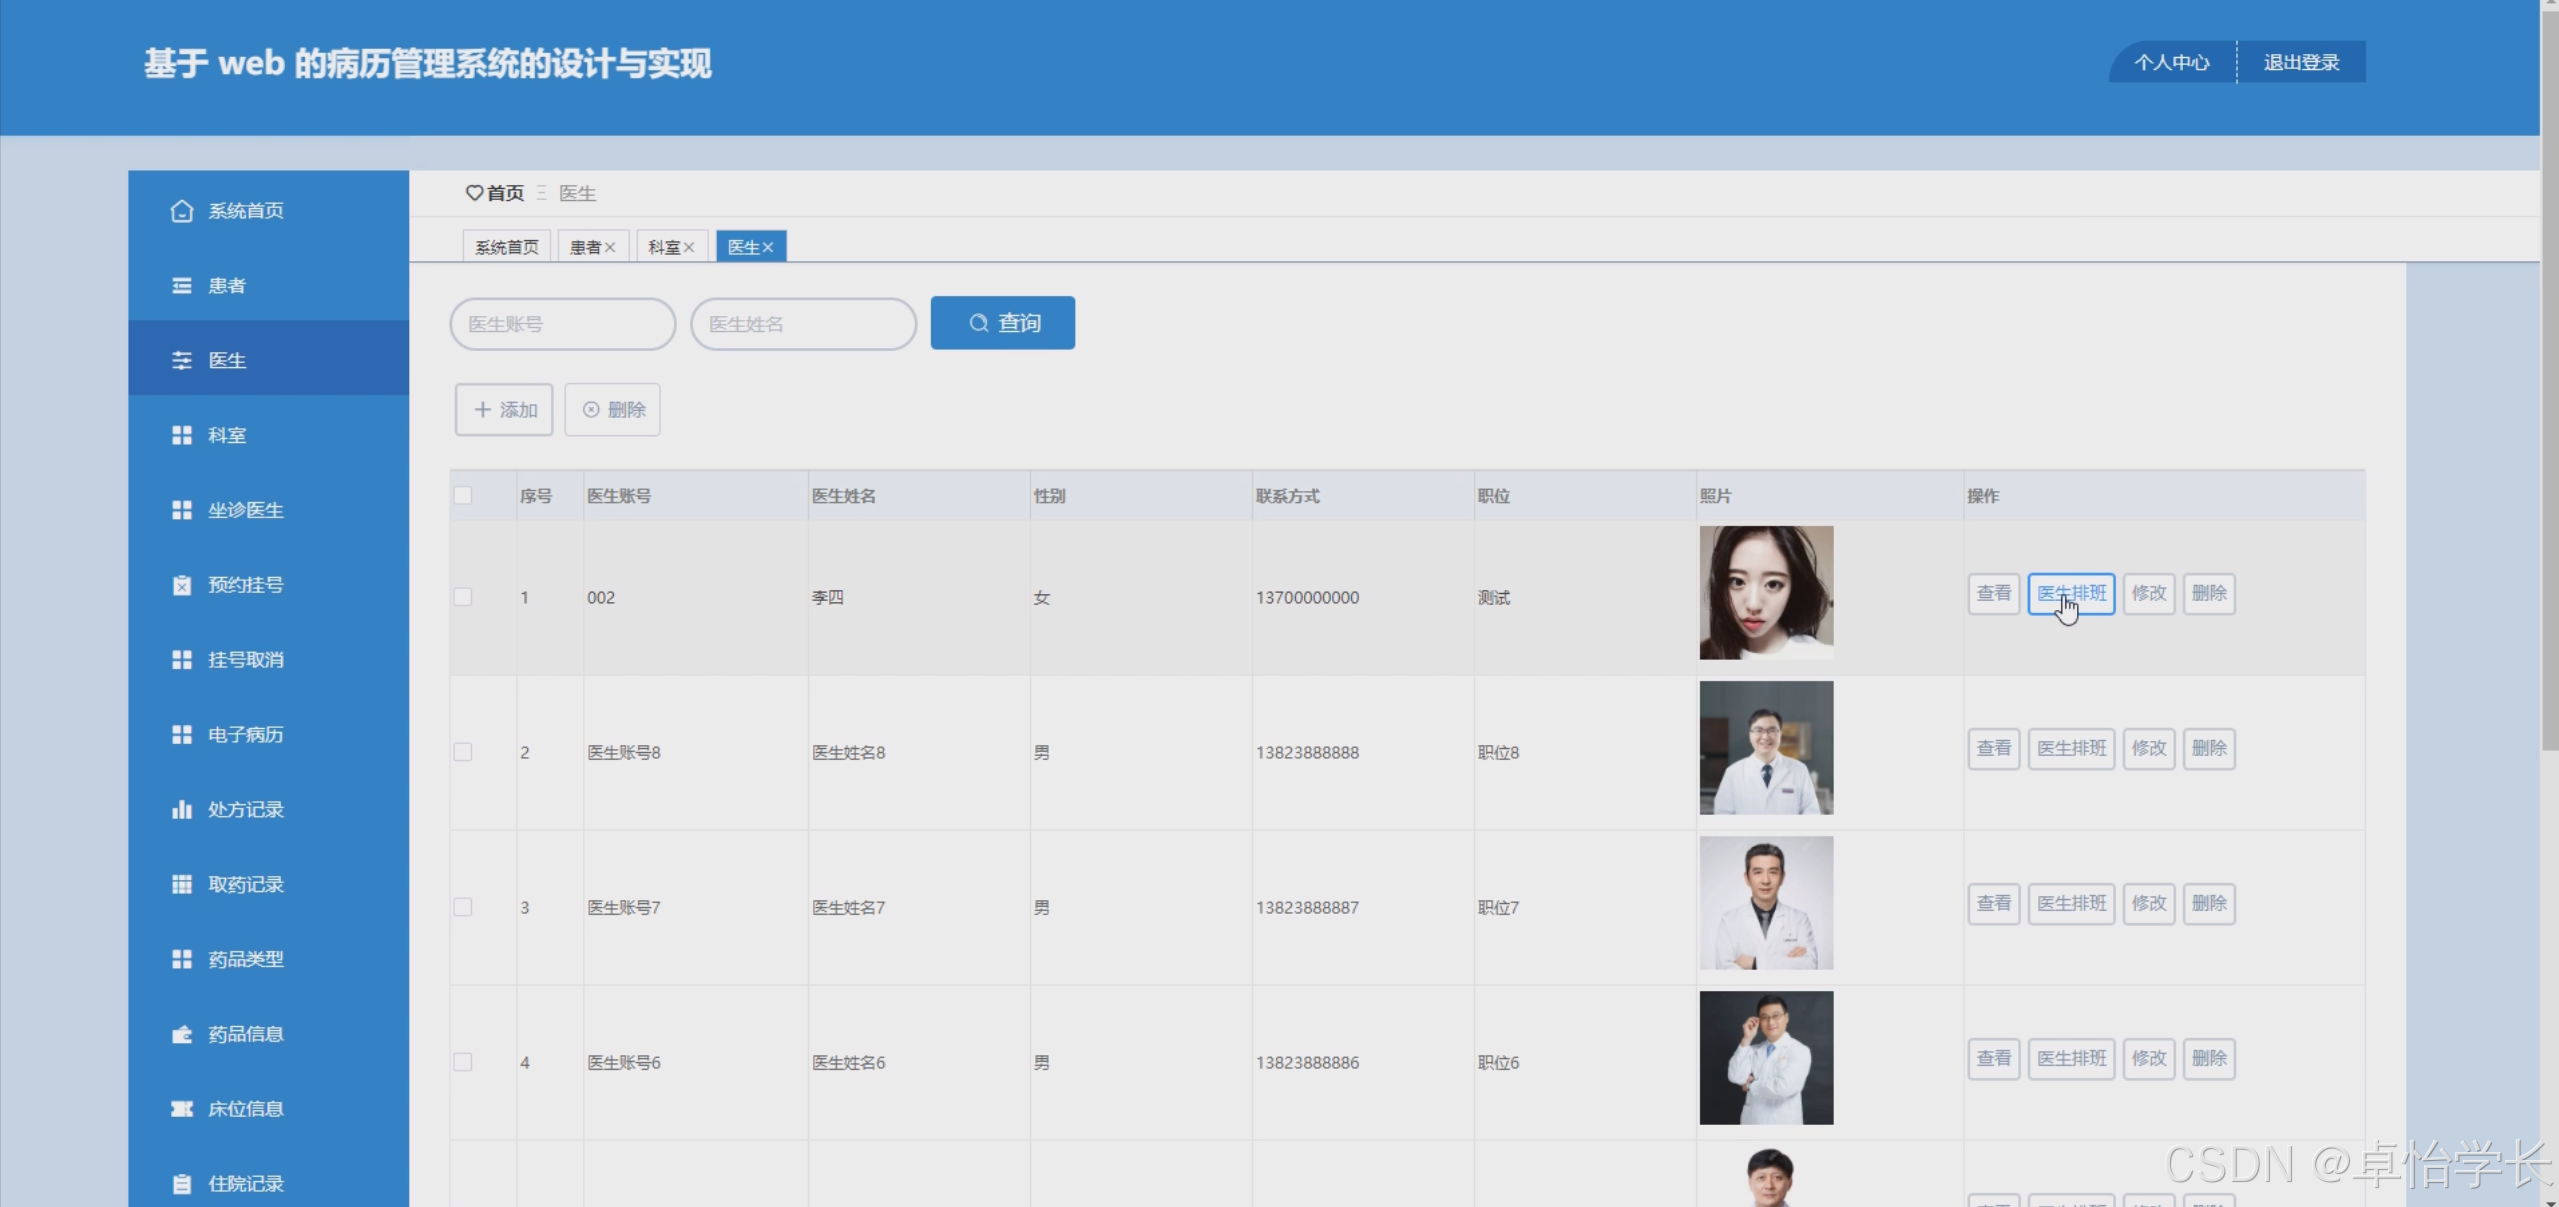Click the grid icon beside 科室
The image size is (2559, 1207).
tap(181, 435)
